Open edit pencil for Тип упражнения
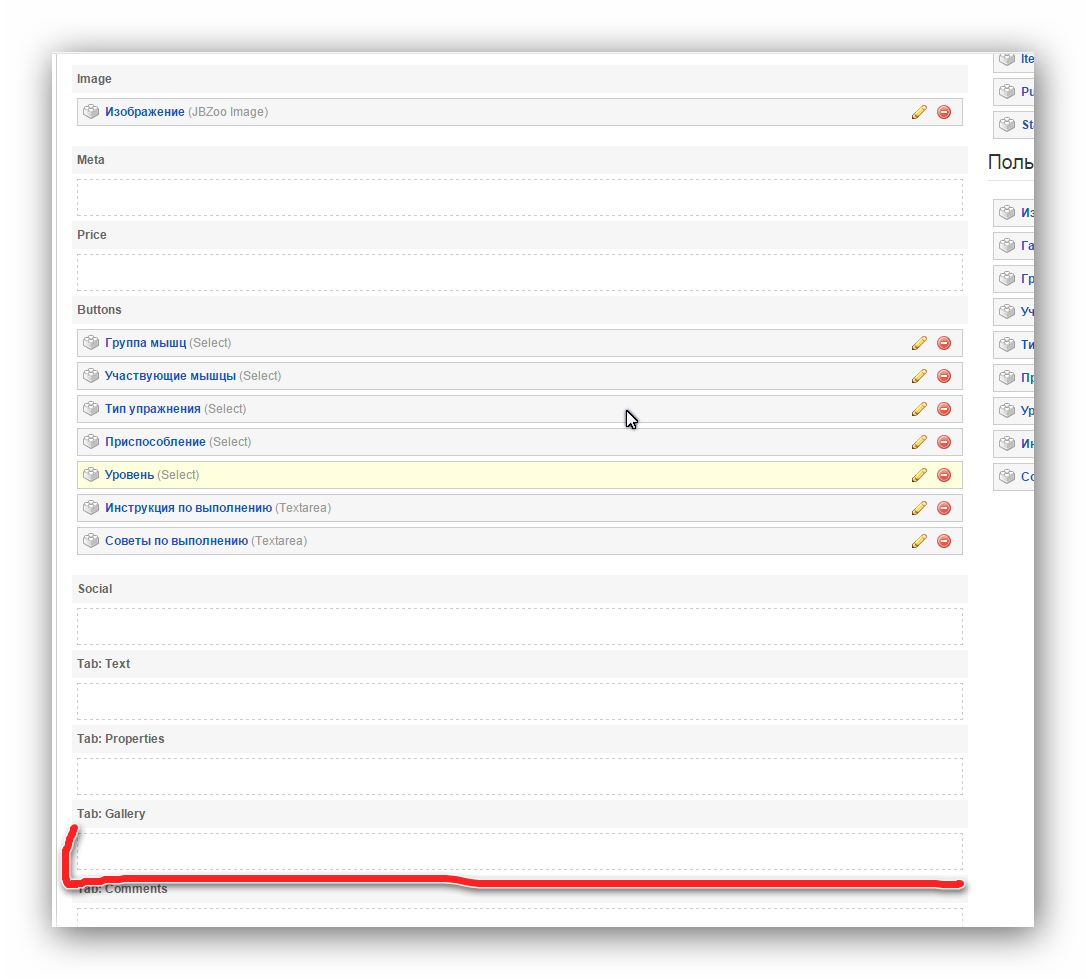Viewport: 1086px width, 979px height. 919,409
